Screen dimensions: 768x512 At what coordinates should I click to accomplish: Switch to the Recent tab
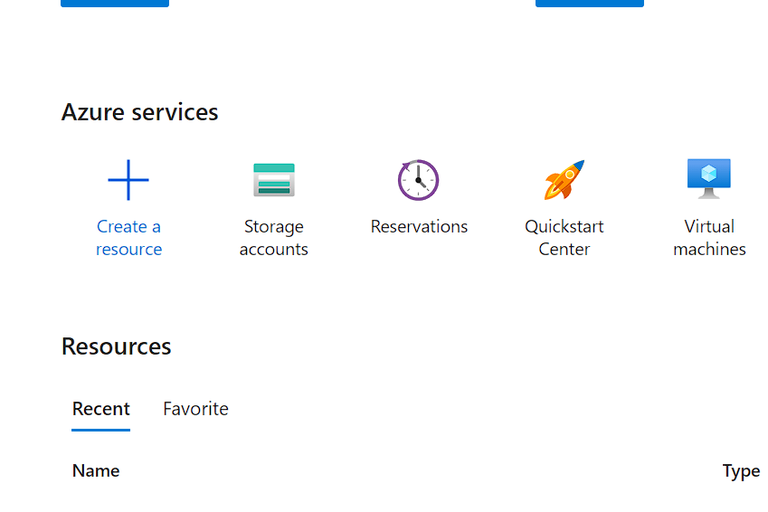(101, 409)
